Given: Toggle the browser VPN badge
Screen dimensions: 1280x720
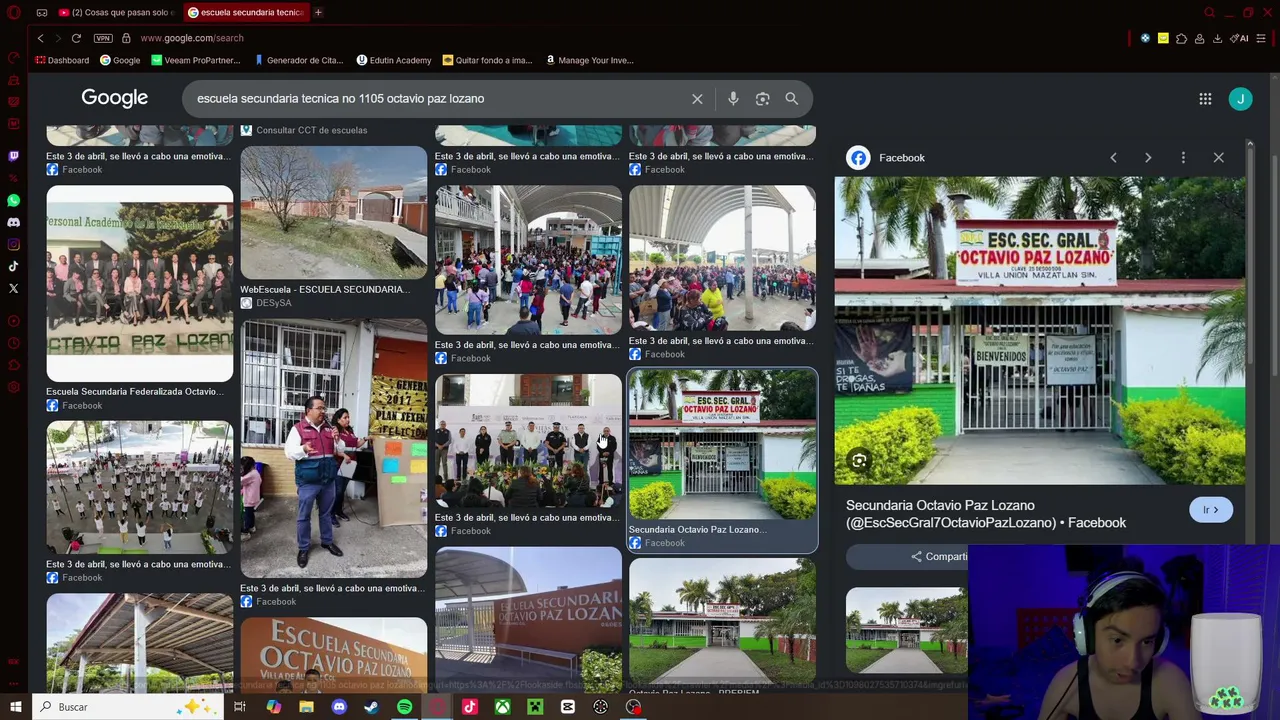Looking at the screenshot, I should point(103,38).
